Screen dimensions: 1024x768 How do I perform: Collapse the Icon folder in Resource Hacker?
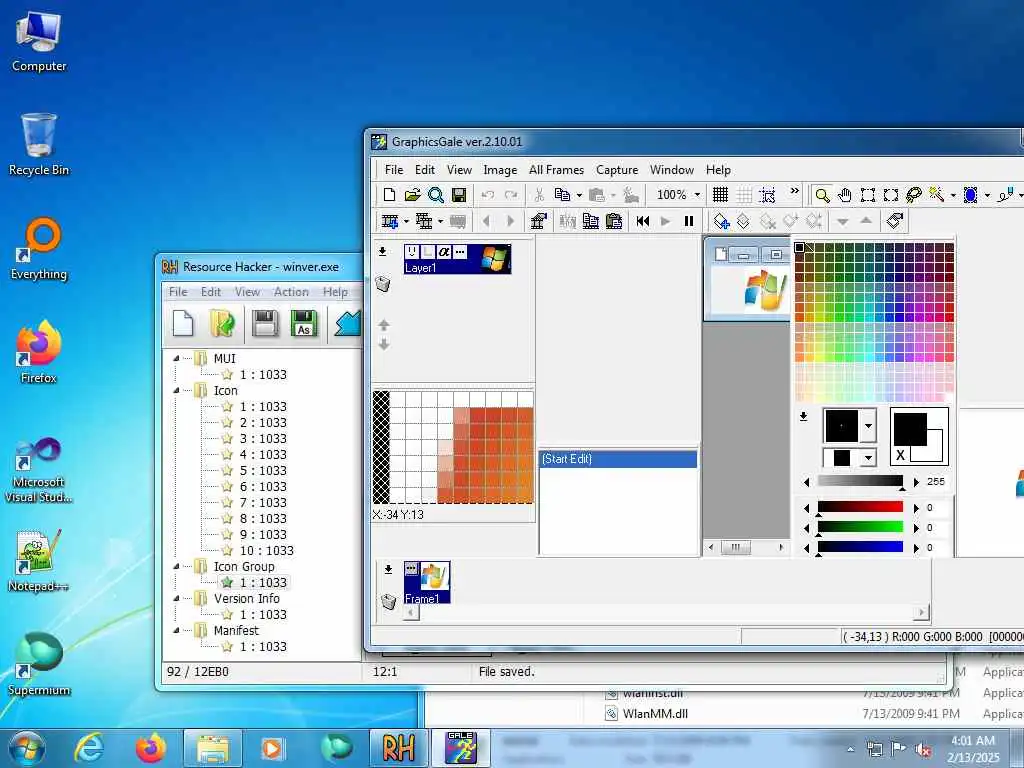click(176, 391)
